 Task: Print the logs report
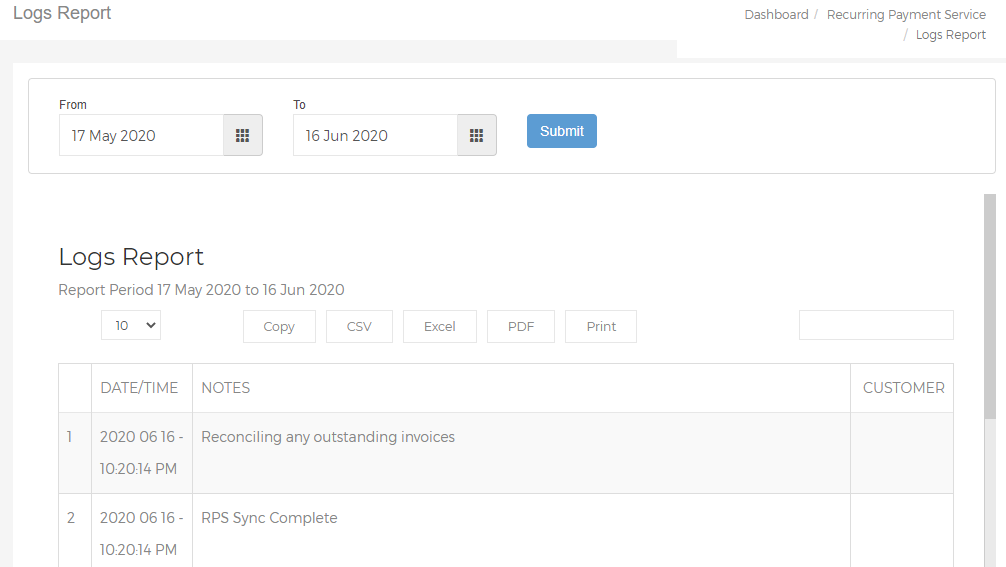(x=601, y=326)
